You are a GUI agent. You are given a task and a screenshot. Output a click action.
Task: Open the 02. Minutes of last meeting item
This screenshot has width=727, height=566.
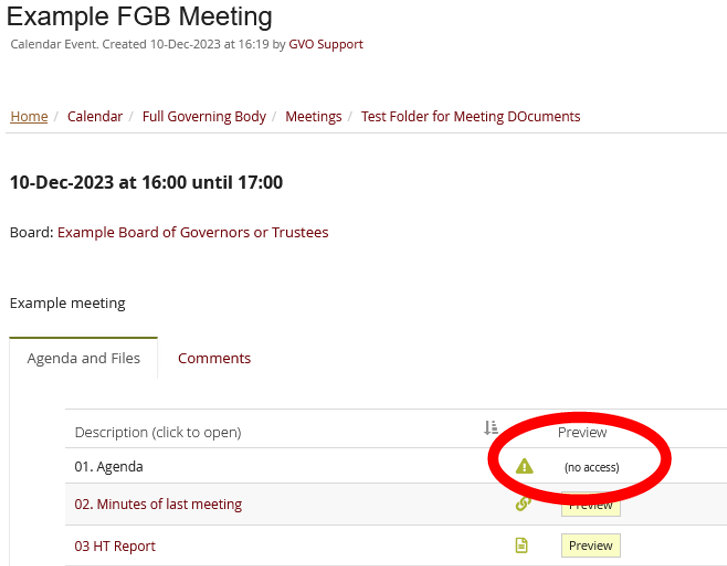pyautogui.click(x=158, y=504)
